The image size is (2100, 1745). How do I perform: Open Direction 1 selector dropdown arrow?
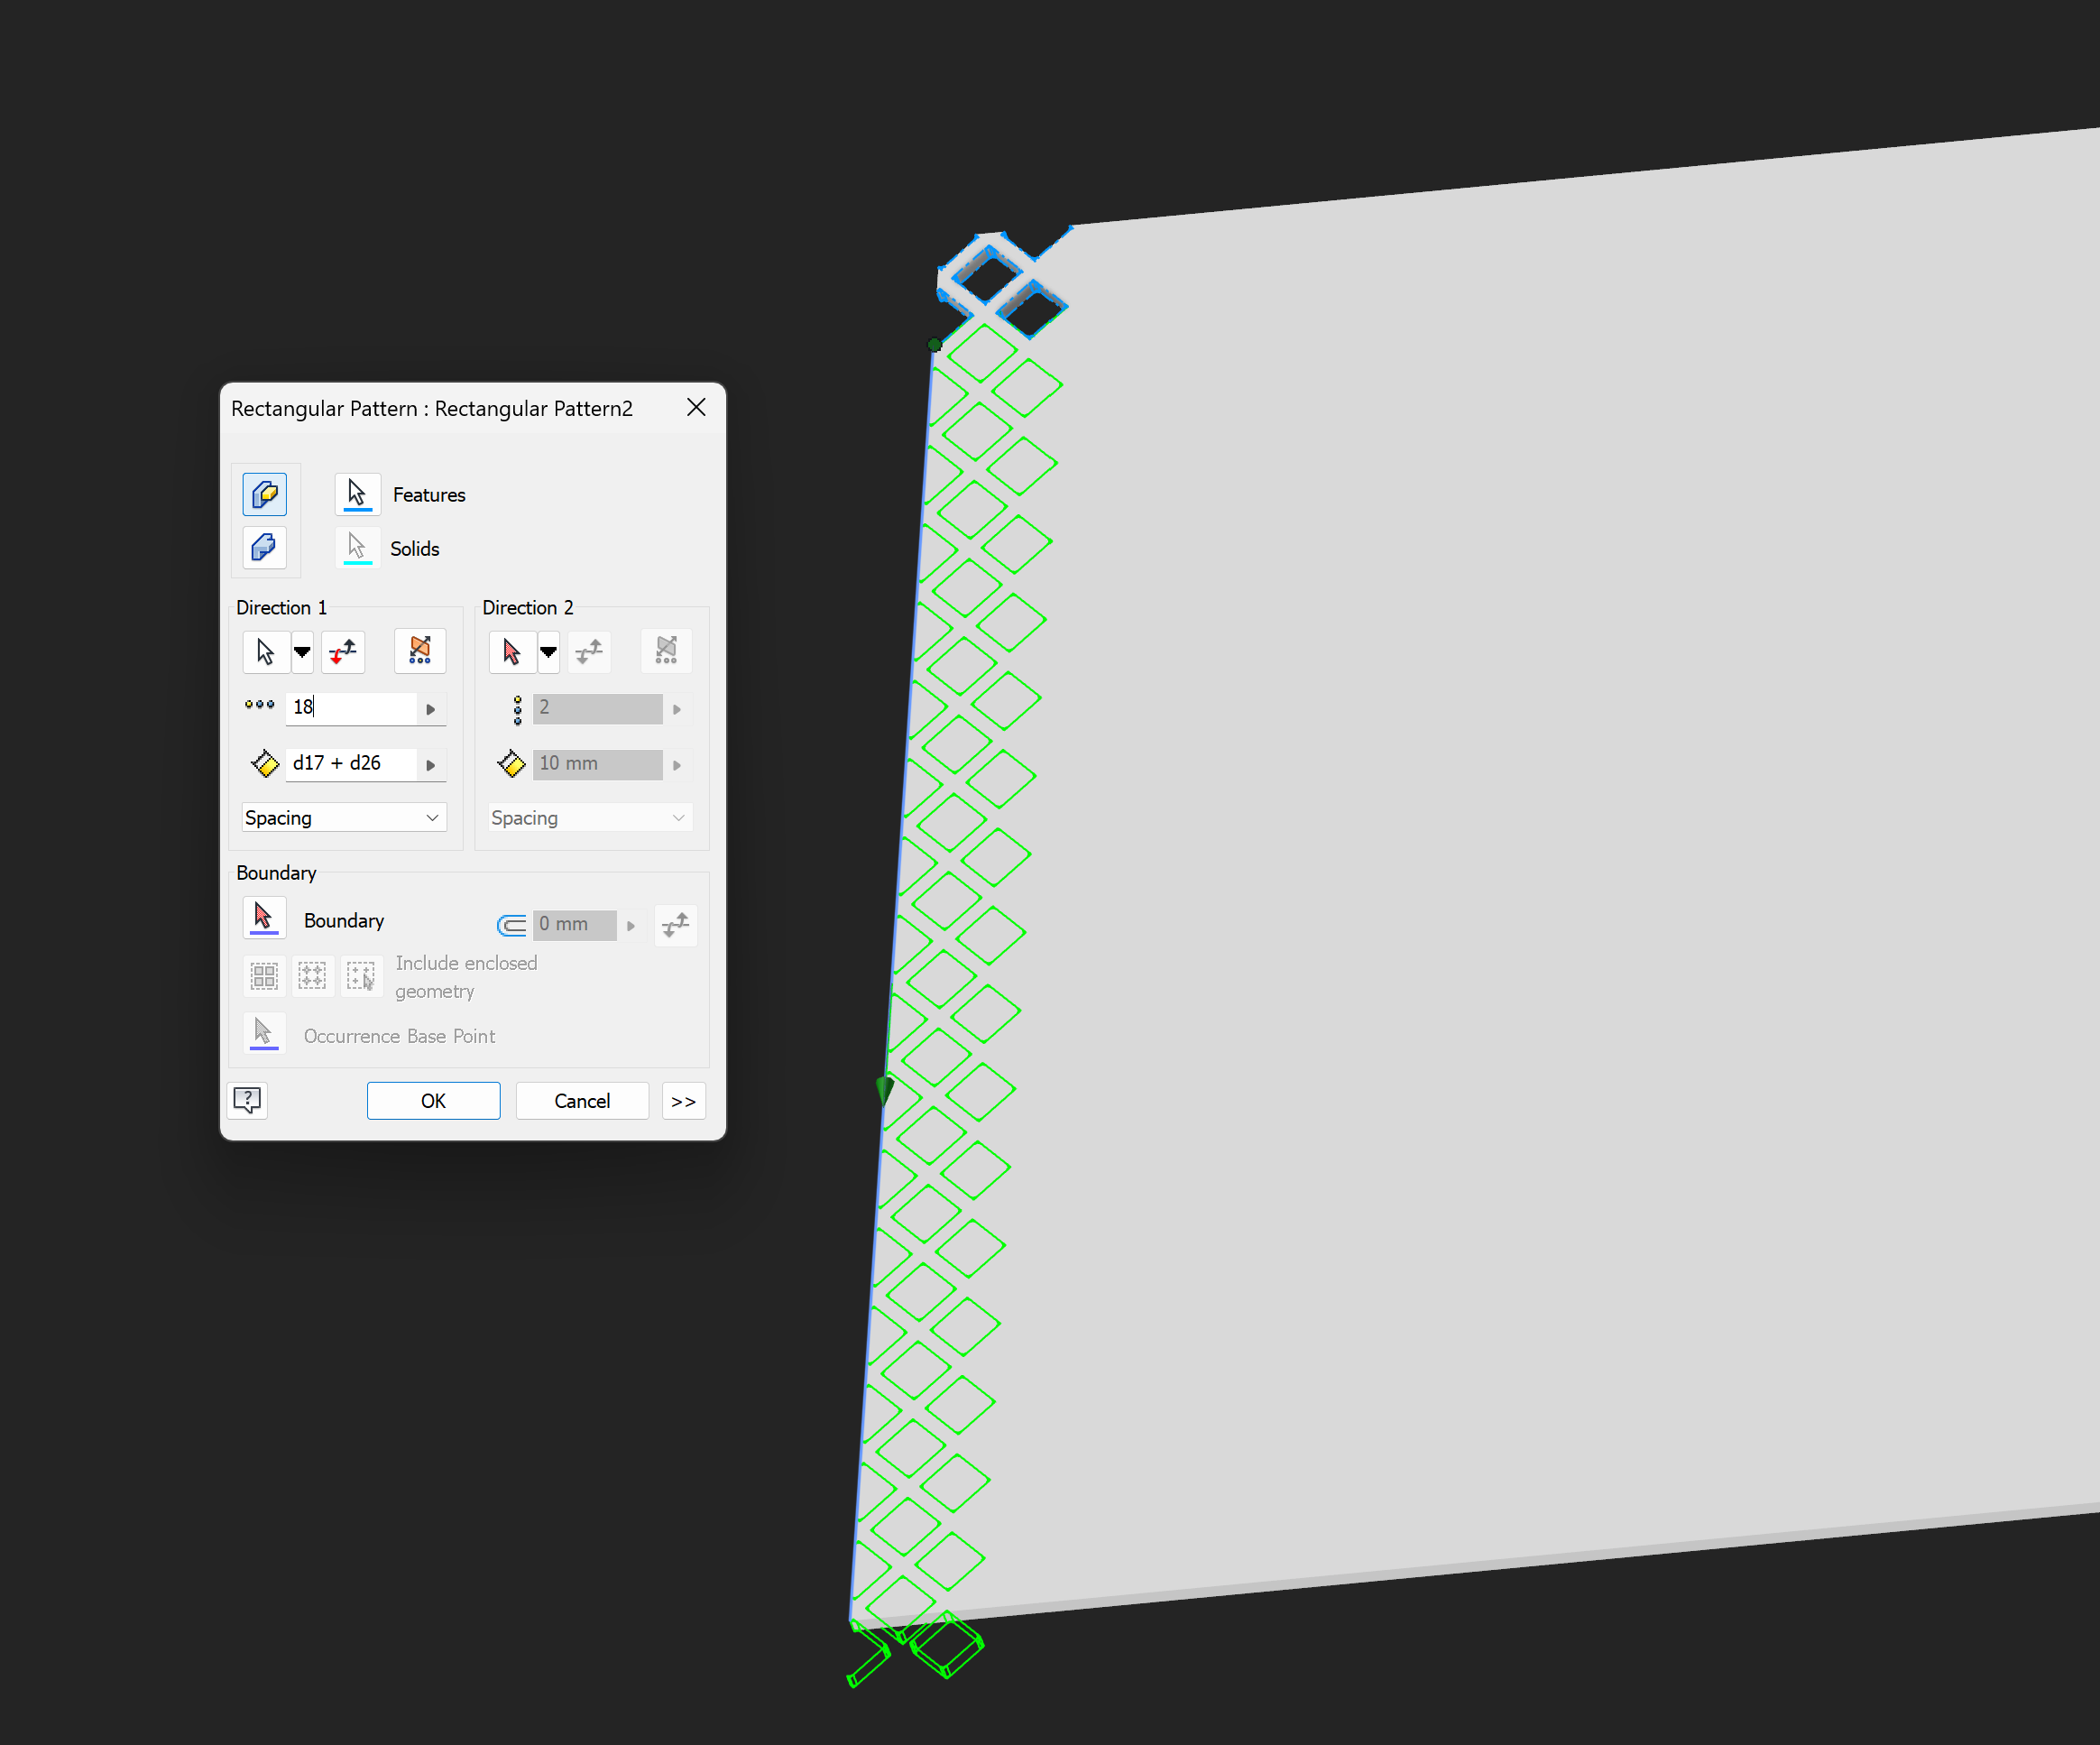tap(302, 652)
